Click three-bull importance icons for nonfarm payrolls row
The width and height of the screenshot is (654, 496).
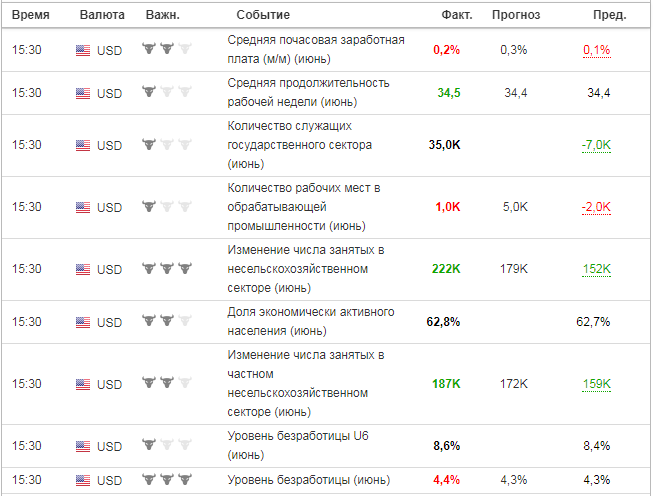167,268
